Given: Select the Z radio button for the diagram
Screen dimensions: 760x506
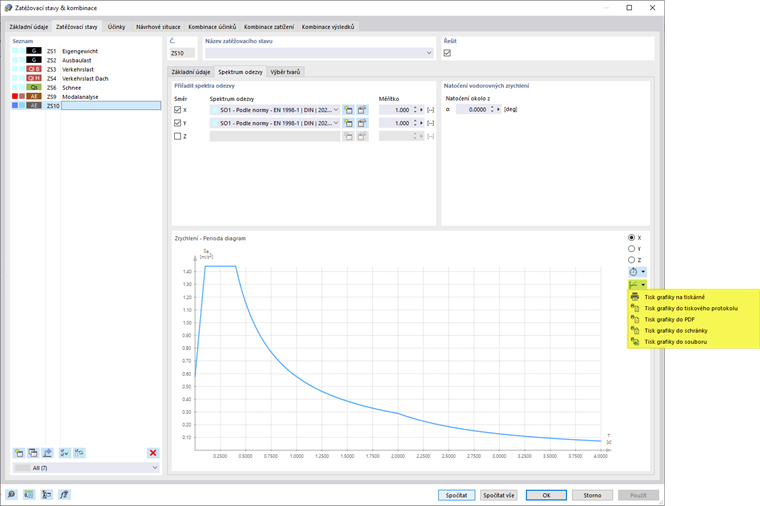Looking at the screenshot, I should pos(632,260).
